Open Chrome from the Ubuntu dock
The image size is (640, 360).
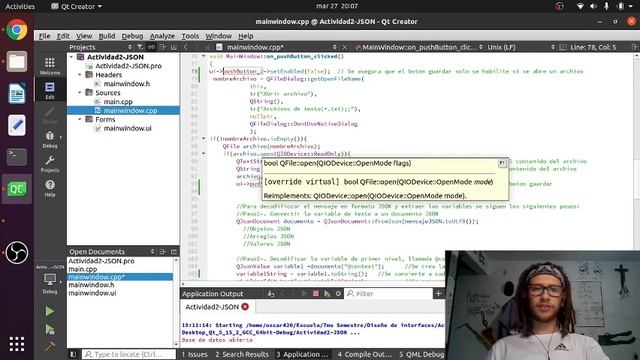pos(17,30)
